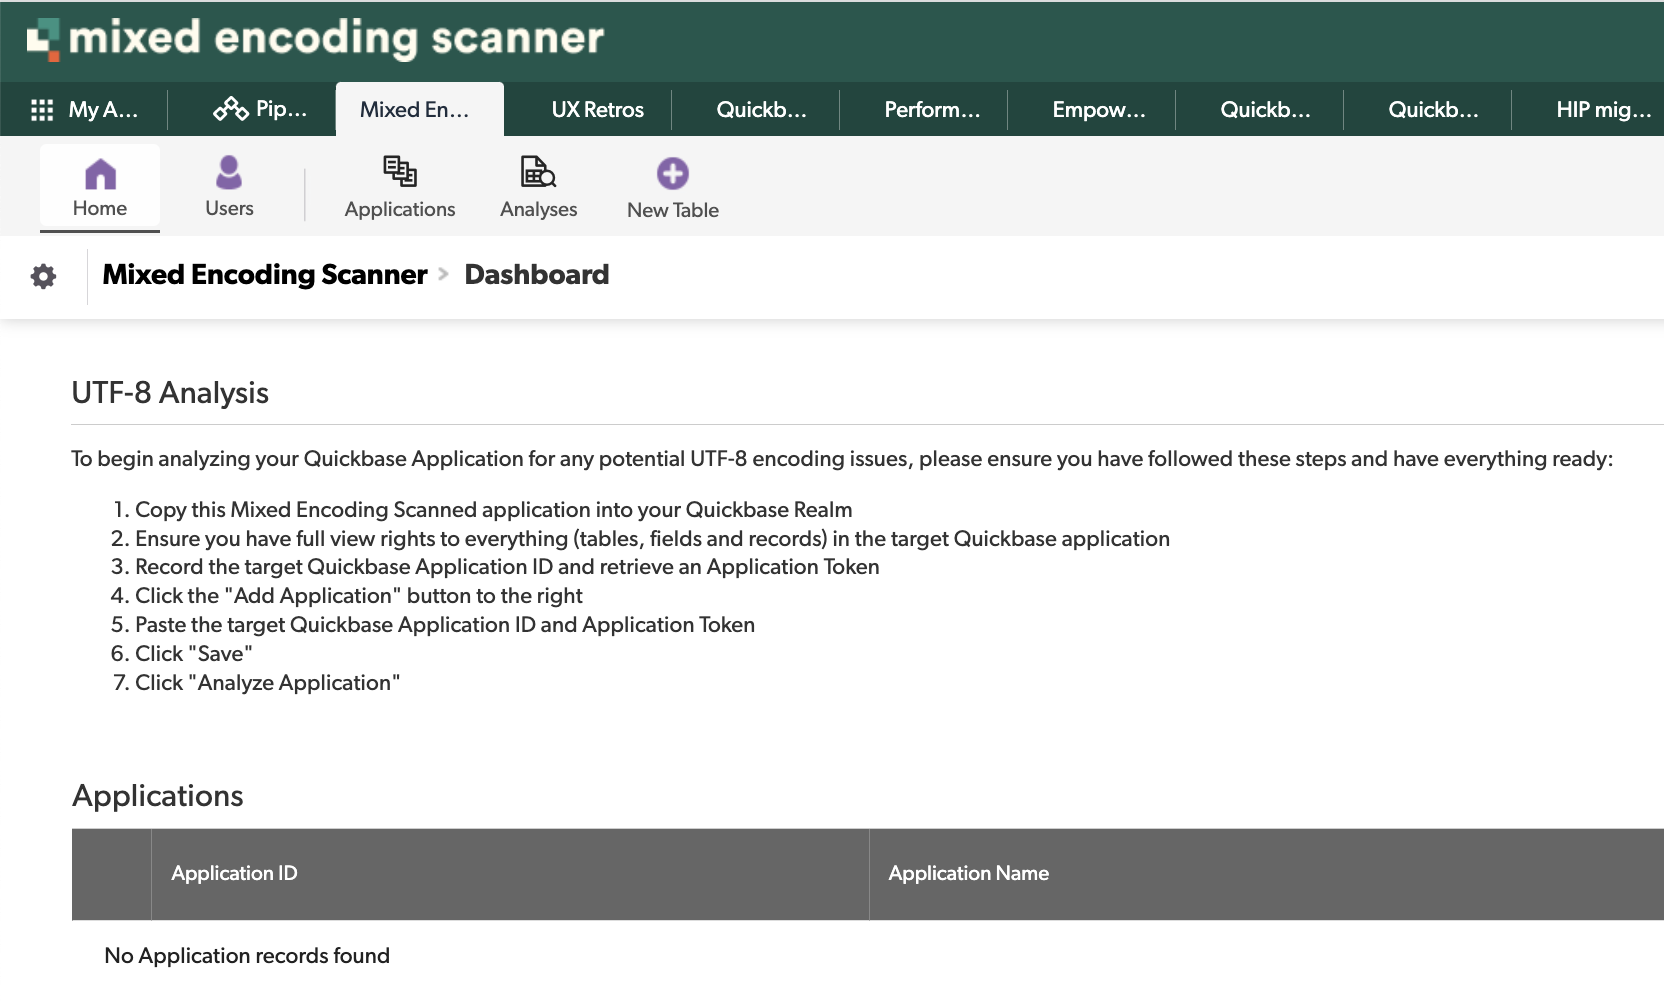Click the Home label in the table bar
Screen dimensions: 1664x1002
[100, 208]
